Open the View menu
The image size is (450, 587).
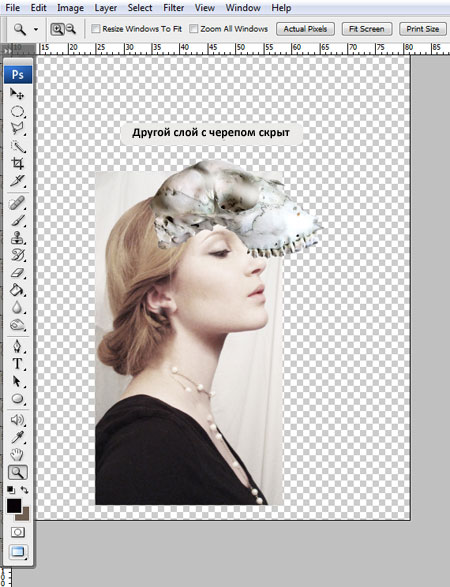pyautogui.click(x=204, y=7)
